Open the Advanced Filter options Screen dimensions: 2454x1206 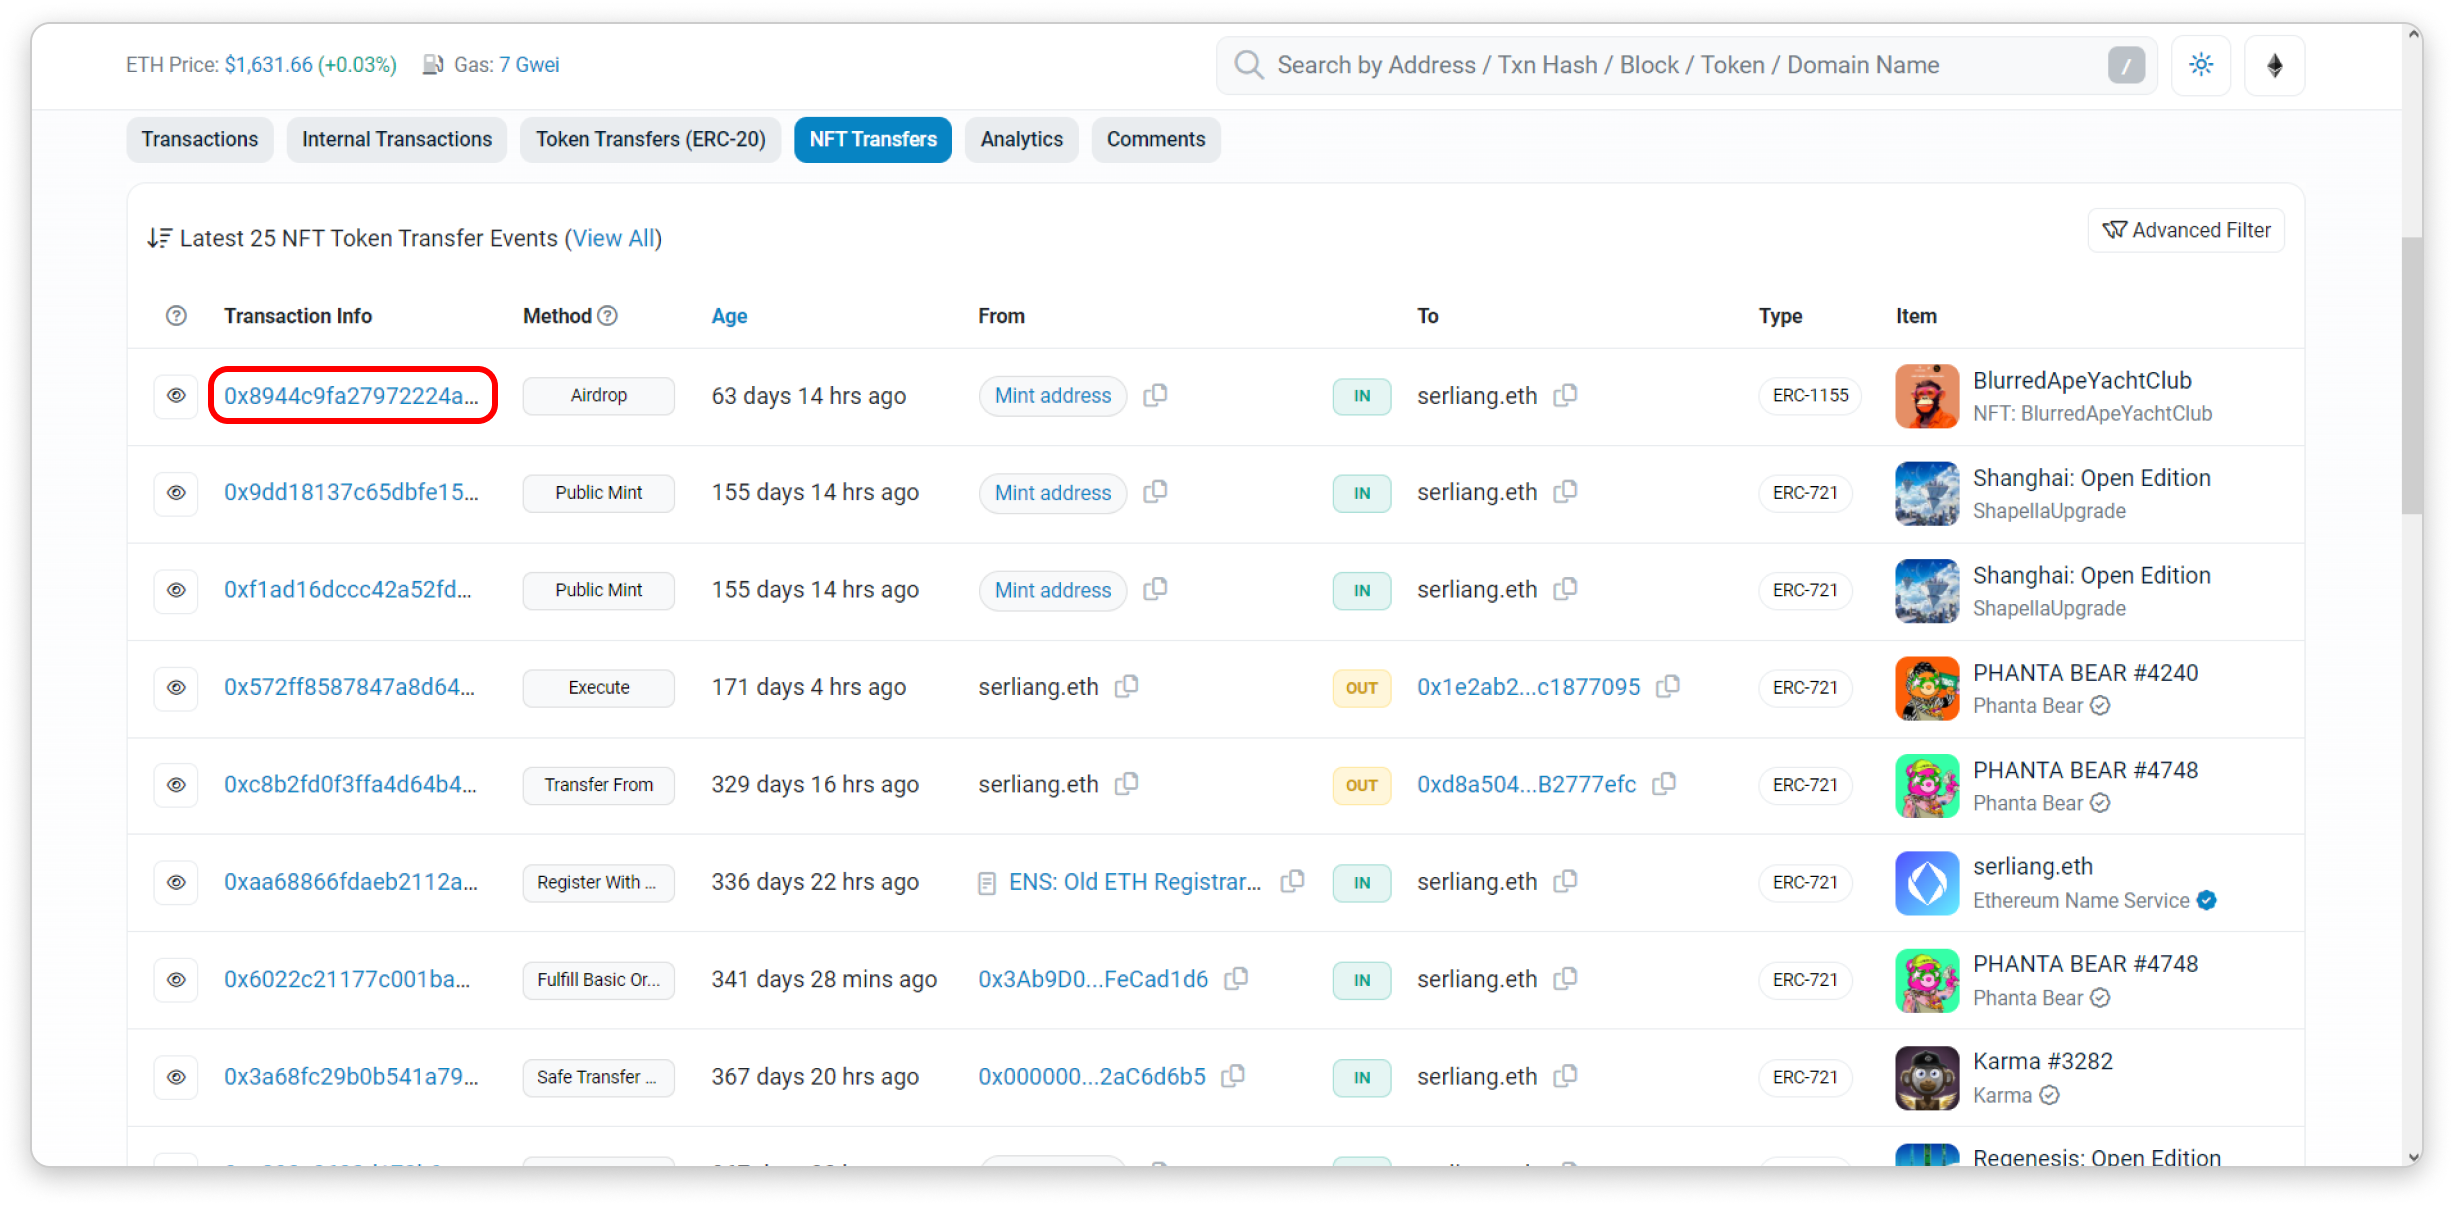(x=2186, y=230)
